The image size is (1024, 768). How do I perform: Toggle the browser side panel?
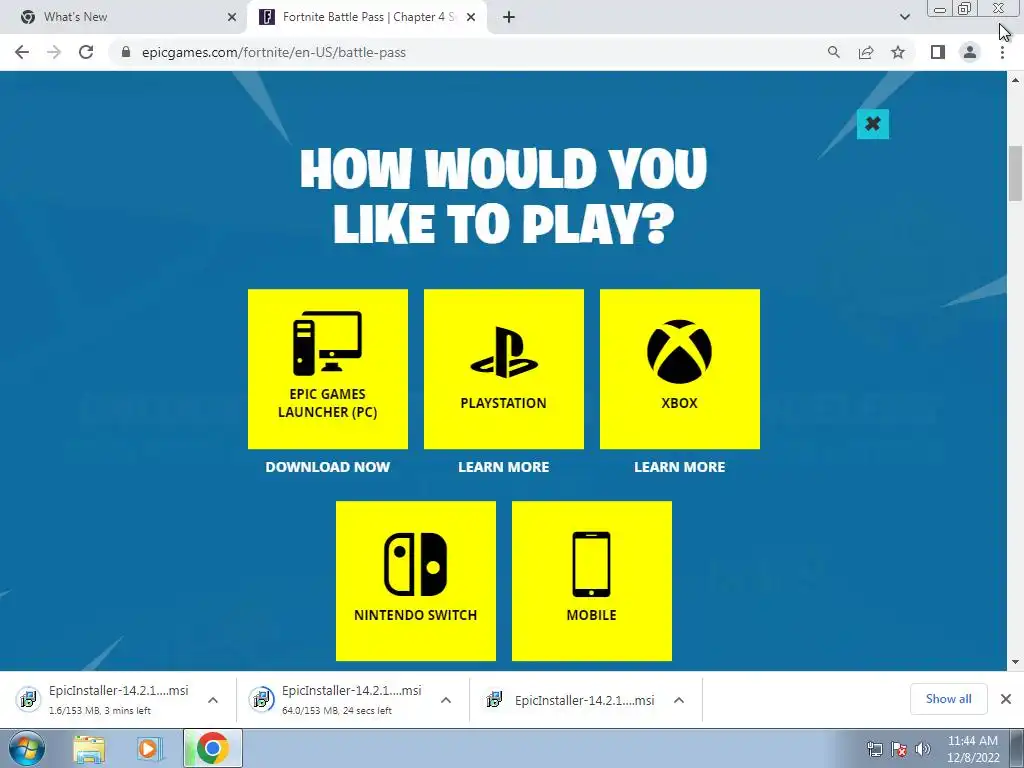tap(938, 52)
